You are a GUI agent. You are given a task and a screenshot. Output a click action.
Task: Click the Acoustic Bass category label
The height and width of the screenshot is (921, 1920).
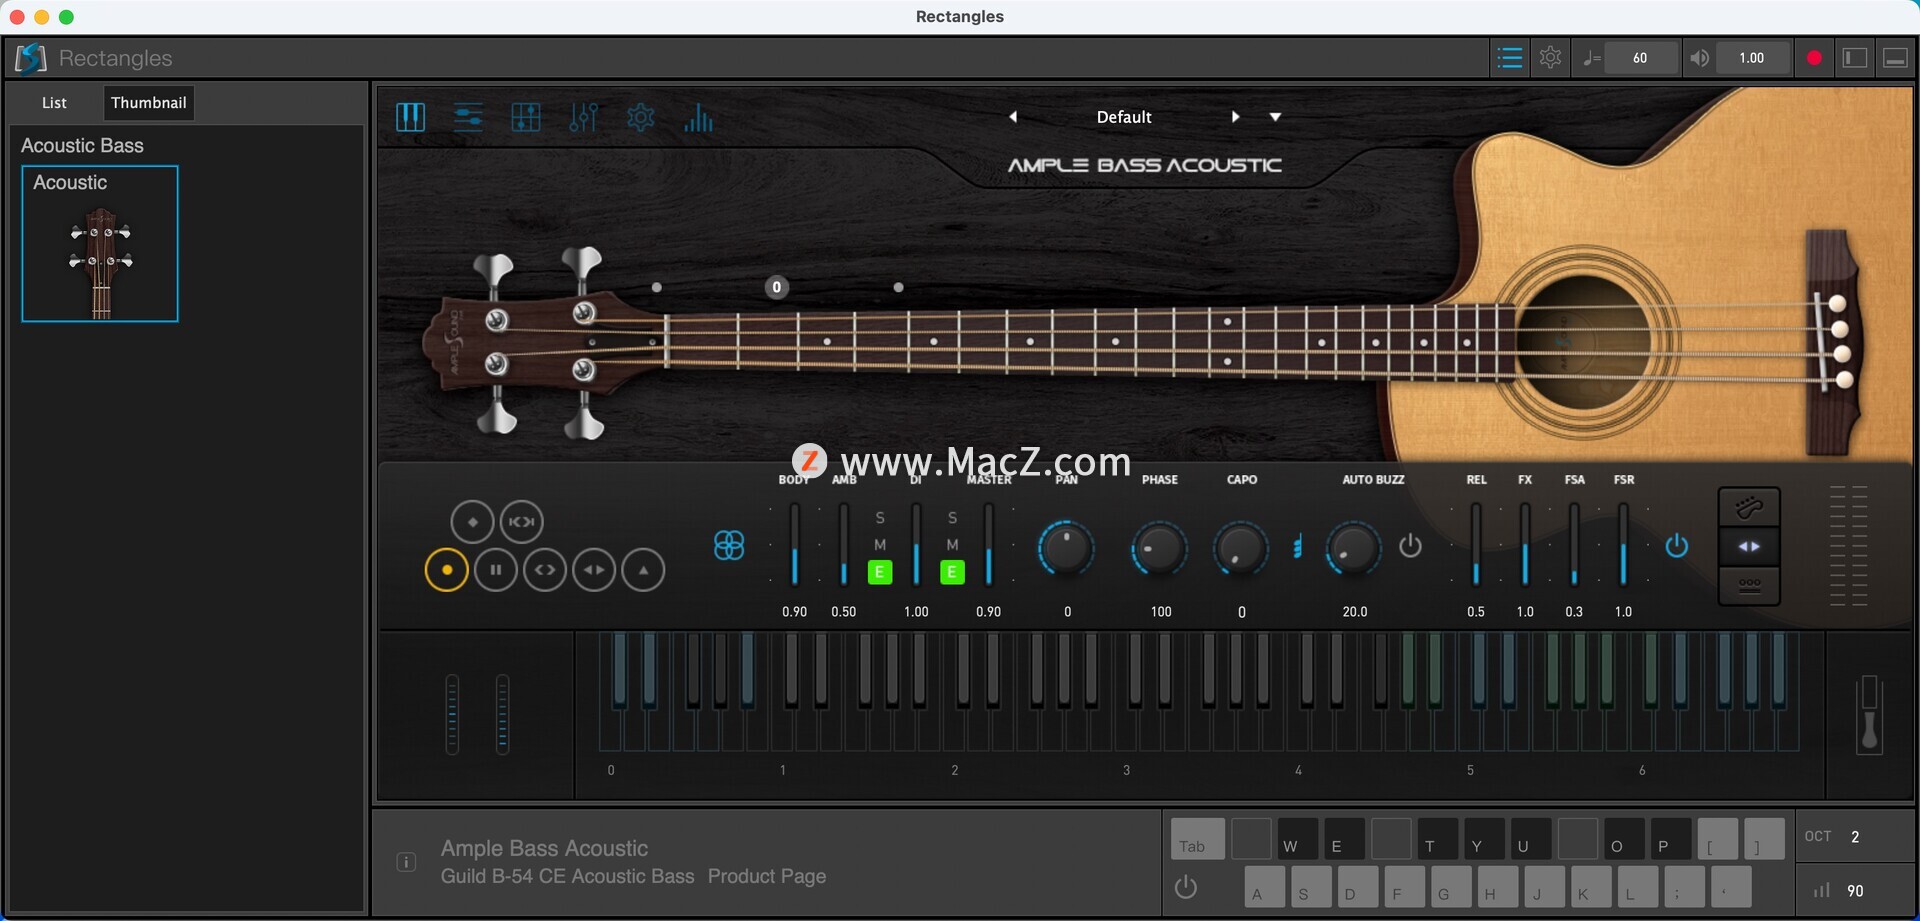[82, 146]
